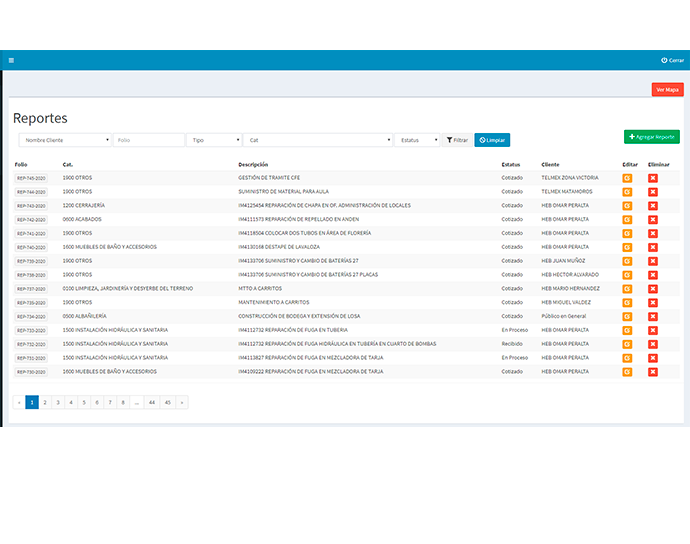Jump to page 45 in pagination
Screen dimensions: 690x544
click(167, 402)
